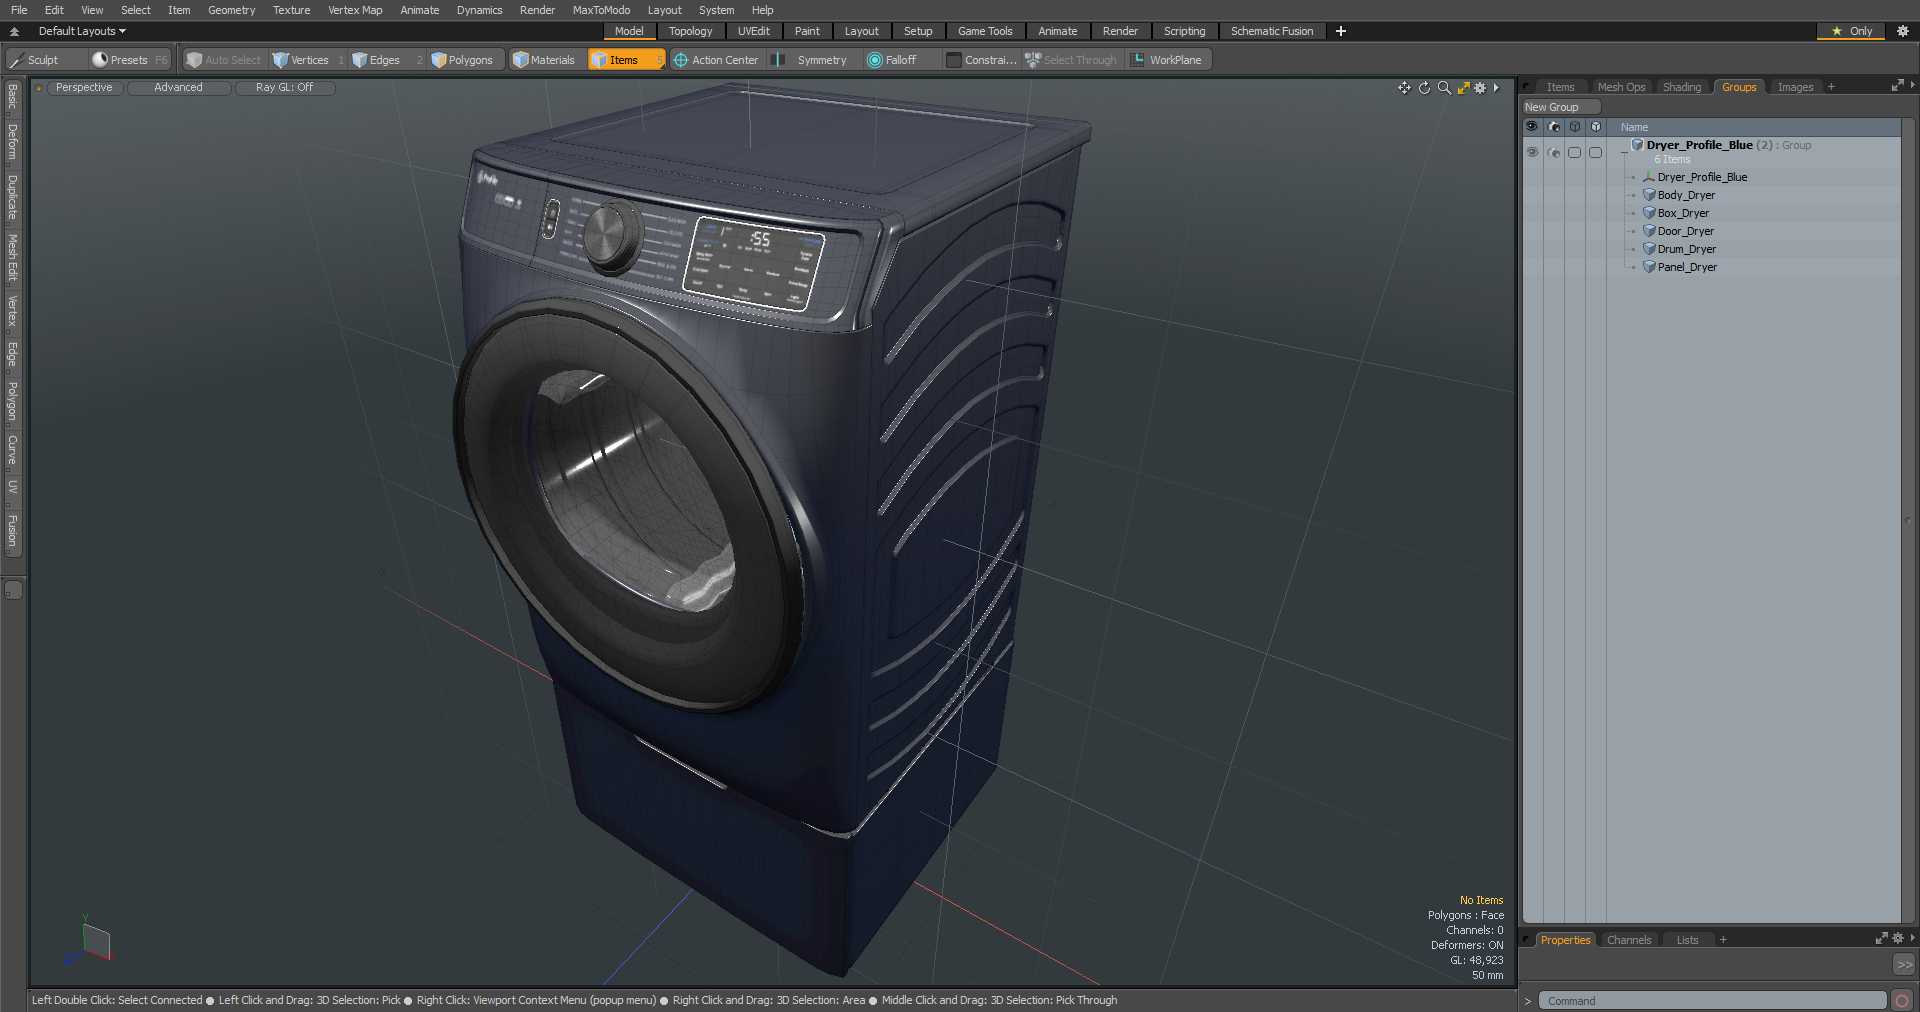Click the viewport pan/move icon
Viewport: 1920px width, 1012px height.
(1404, 88)
